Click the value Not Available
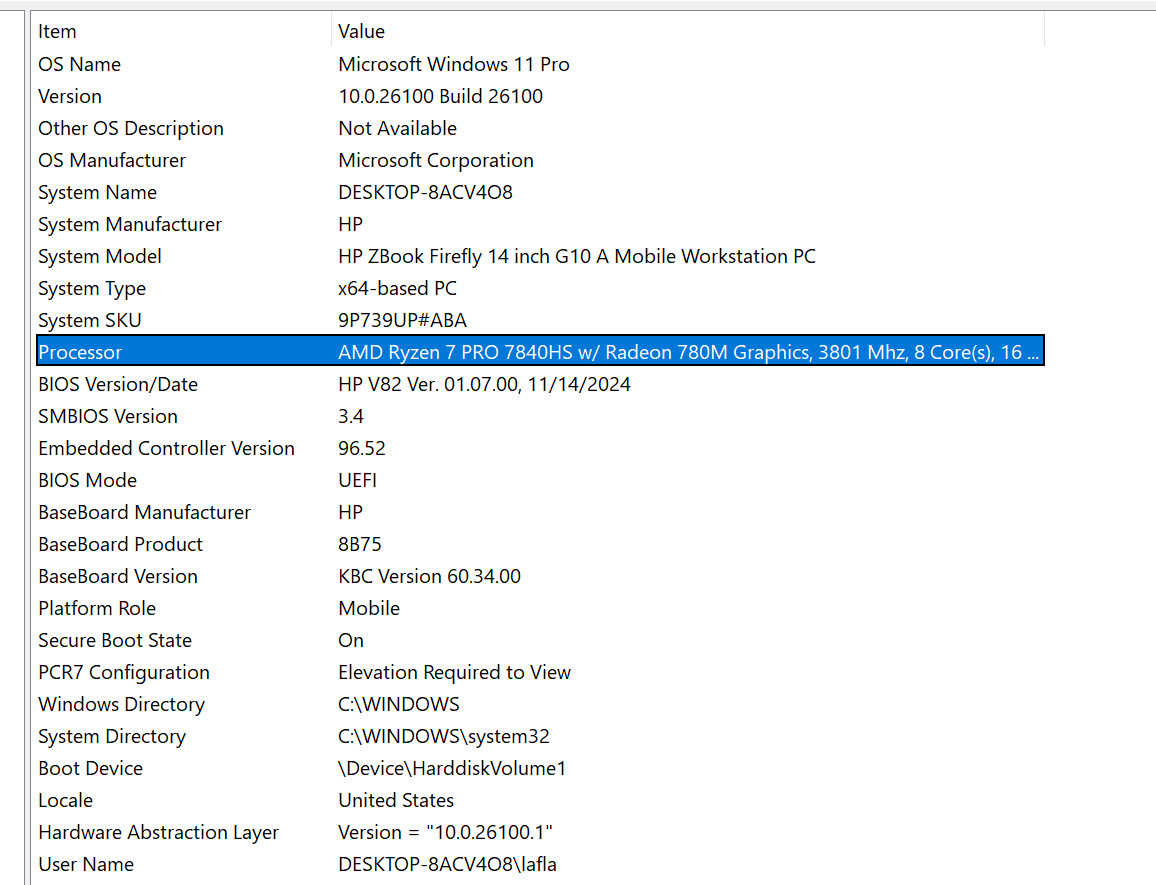Viewport: 1156px width, 885px height. coord(397,128)
